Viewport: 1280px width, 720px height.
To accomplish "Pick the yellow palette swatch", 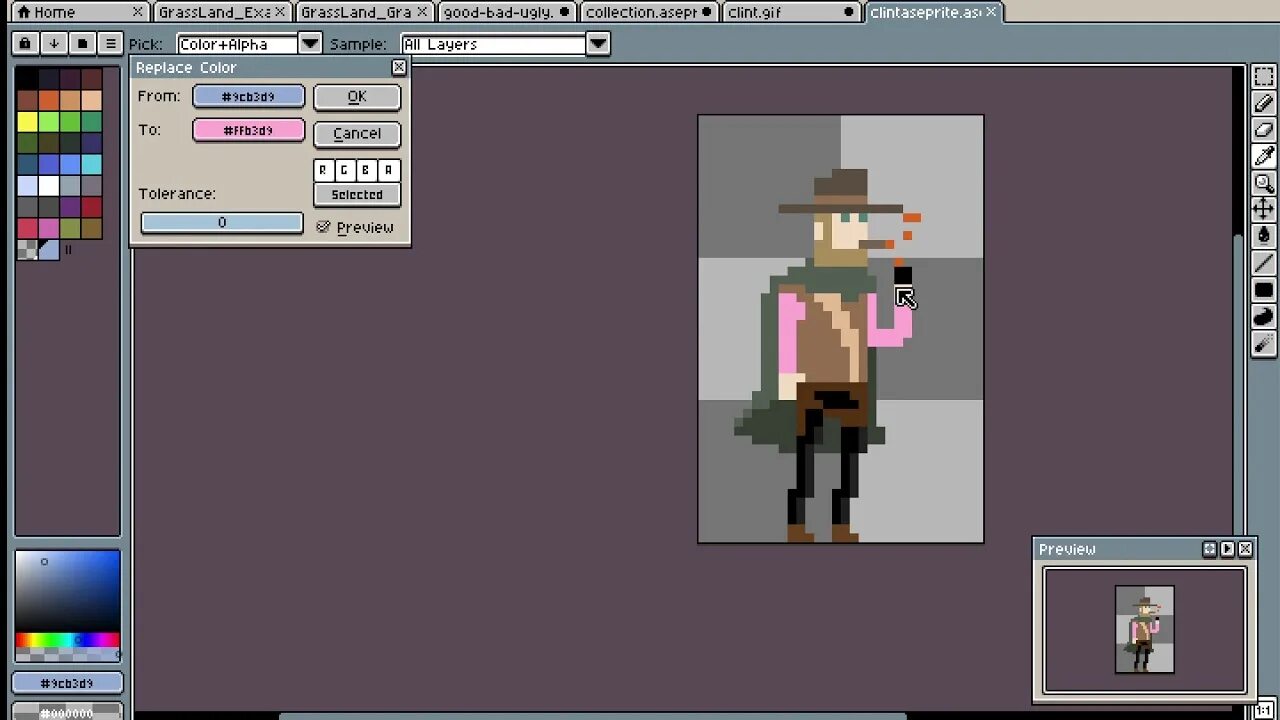I will tap(27, 121).
